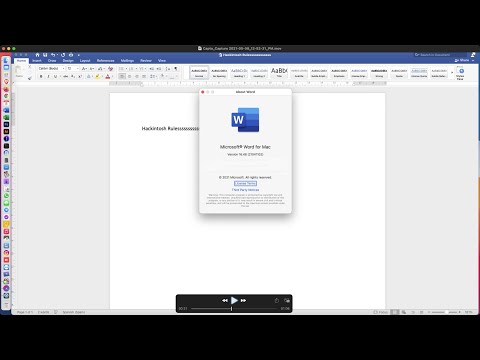Toggle Superscript formatting
The image size is (480, 360).
point(80,77)
